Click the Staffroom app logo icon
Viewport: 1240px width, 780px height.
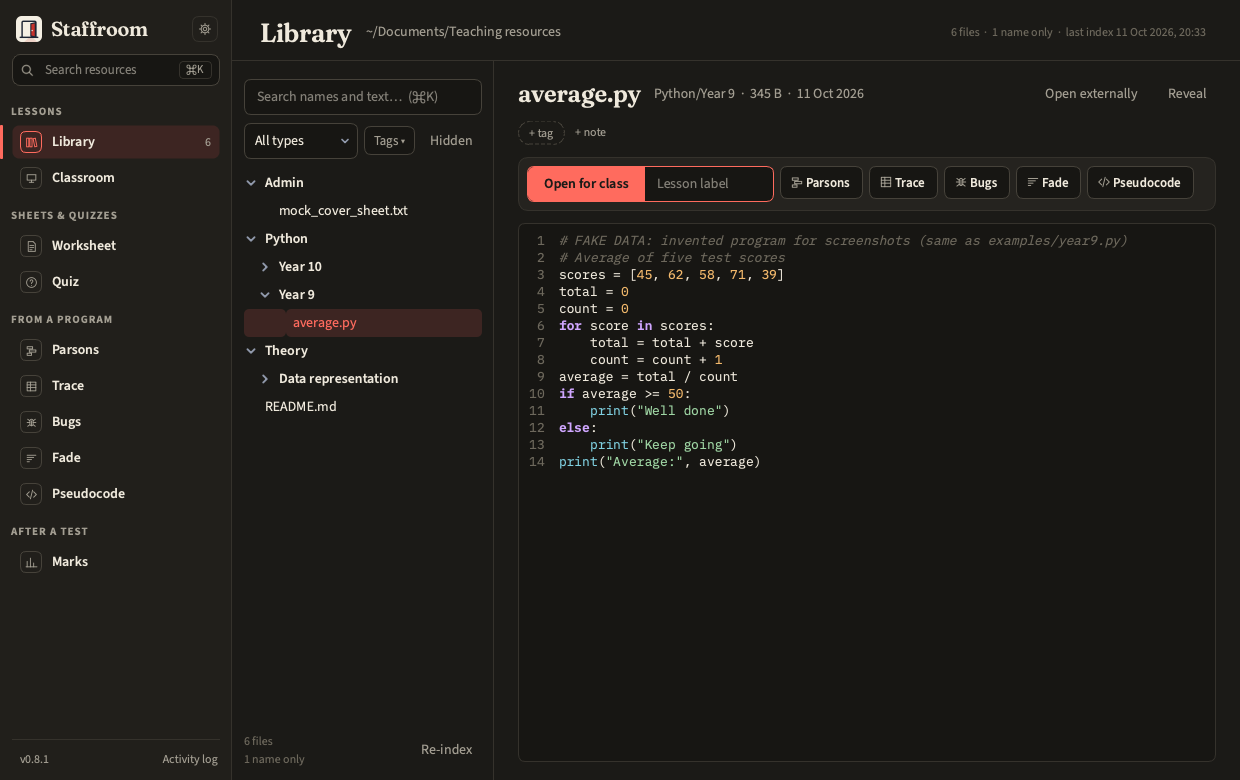pyautogui.click(x=29, y=29)
